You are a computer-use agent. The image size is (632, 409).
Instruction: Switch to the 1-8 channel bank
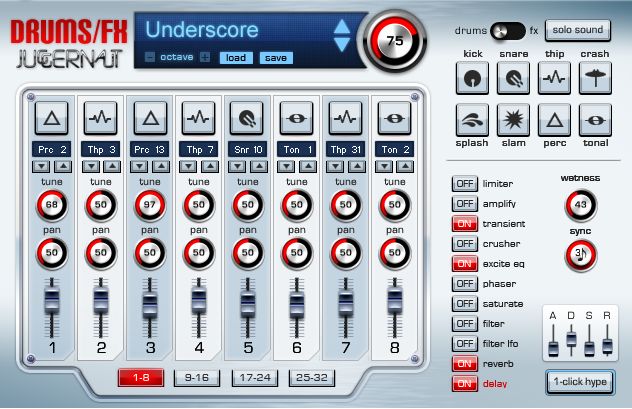(141, 378)
